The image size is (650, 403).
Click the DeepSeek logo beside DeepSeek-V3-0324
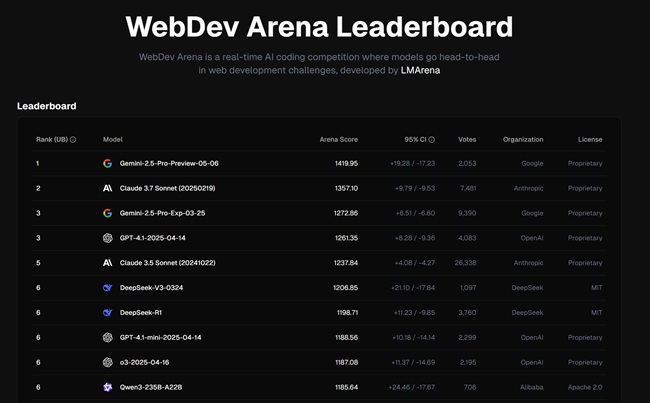click(107, 287)
